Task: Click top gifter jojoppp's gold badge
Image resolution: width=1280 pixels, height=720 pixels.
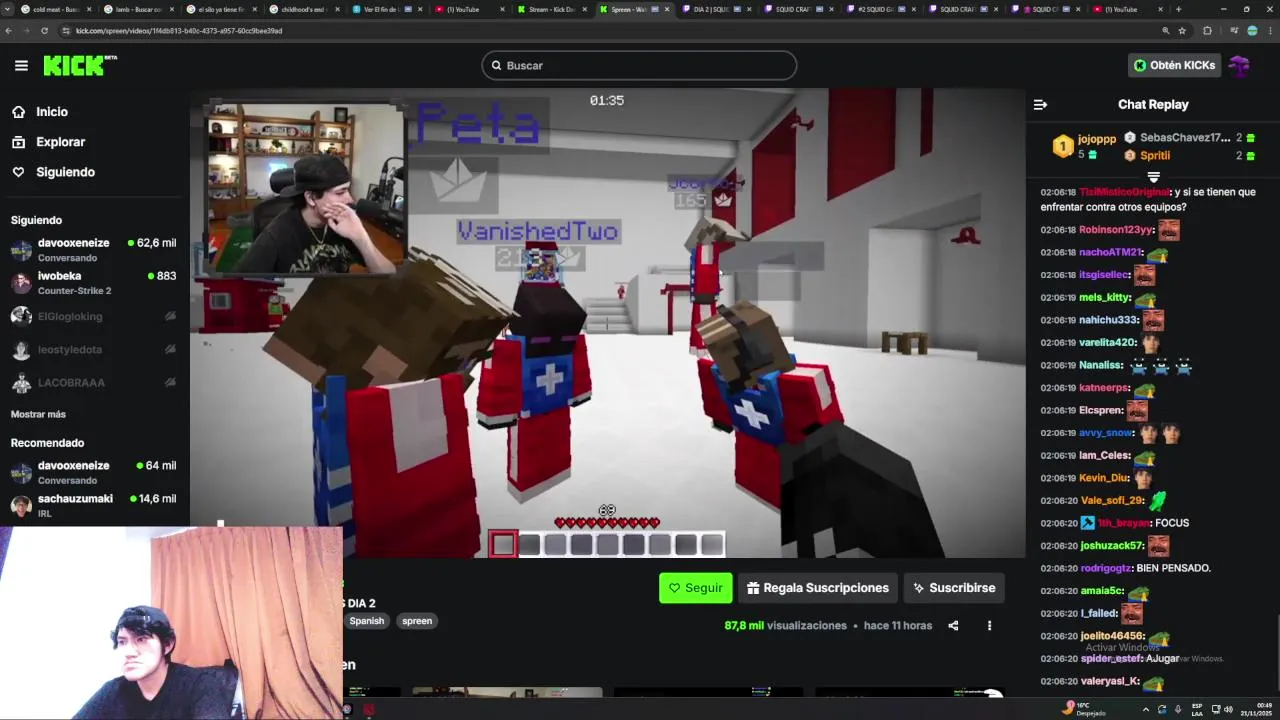Action: [x=1062, y=146]
